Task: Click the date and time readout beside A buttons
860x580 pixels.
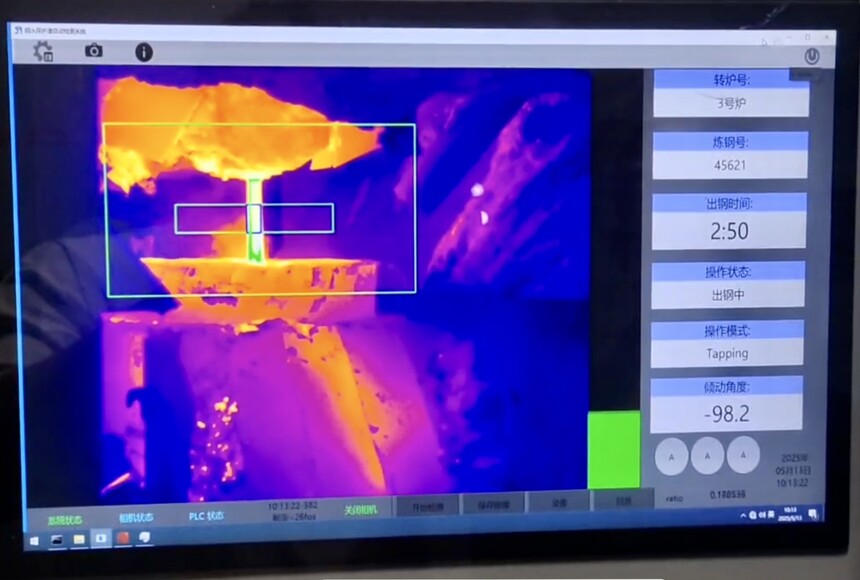Action: (x=793, y=470)
